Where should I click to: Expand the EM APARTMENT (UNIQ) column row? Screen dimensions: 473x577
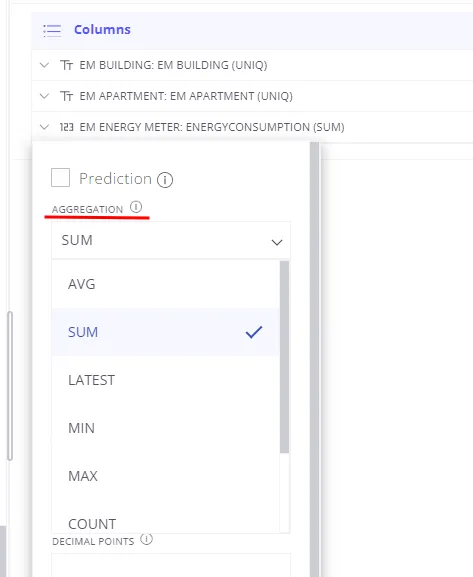pyautogui.click(x=44, y=96)
